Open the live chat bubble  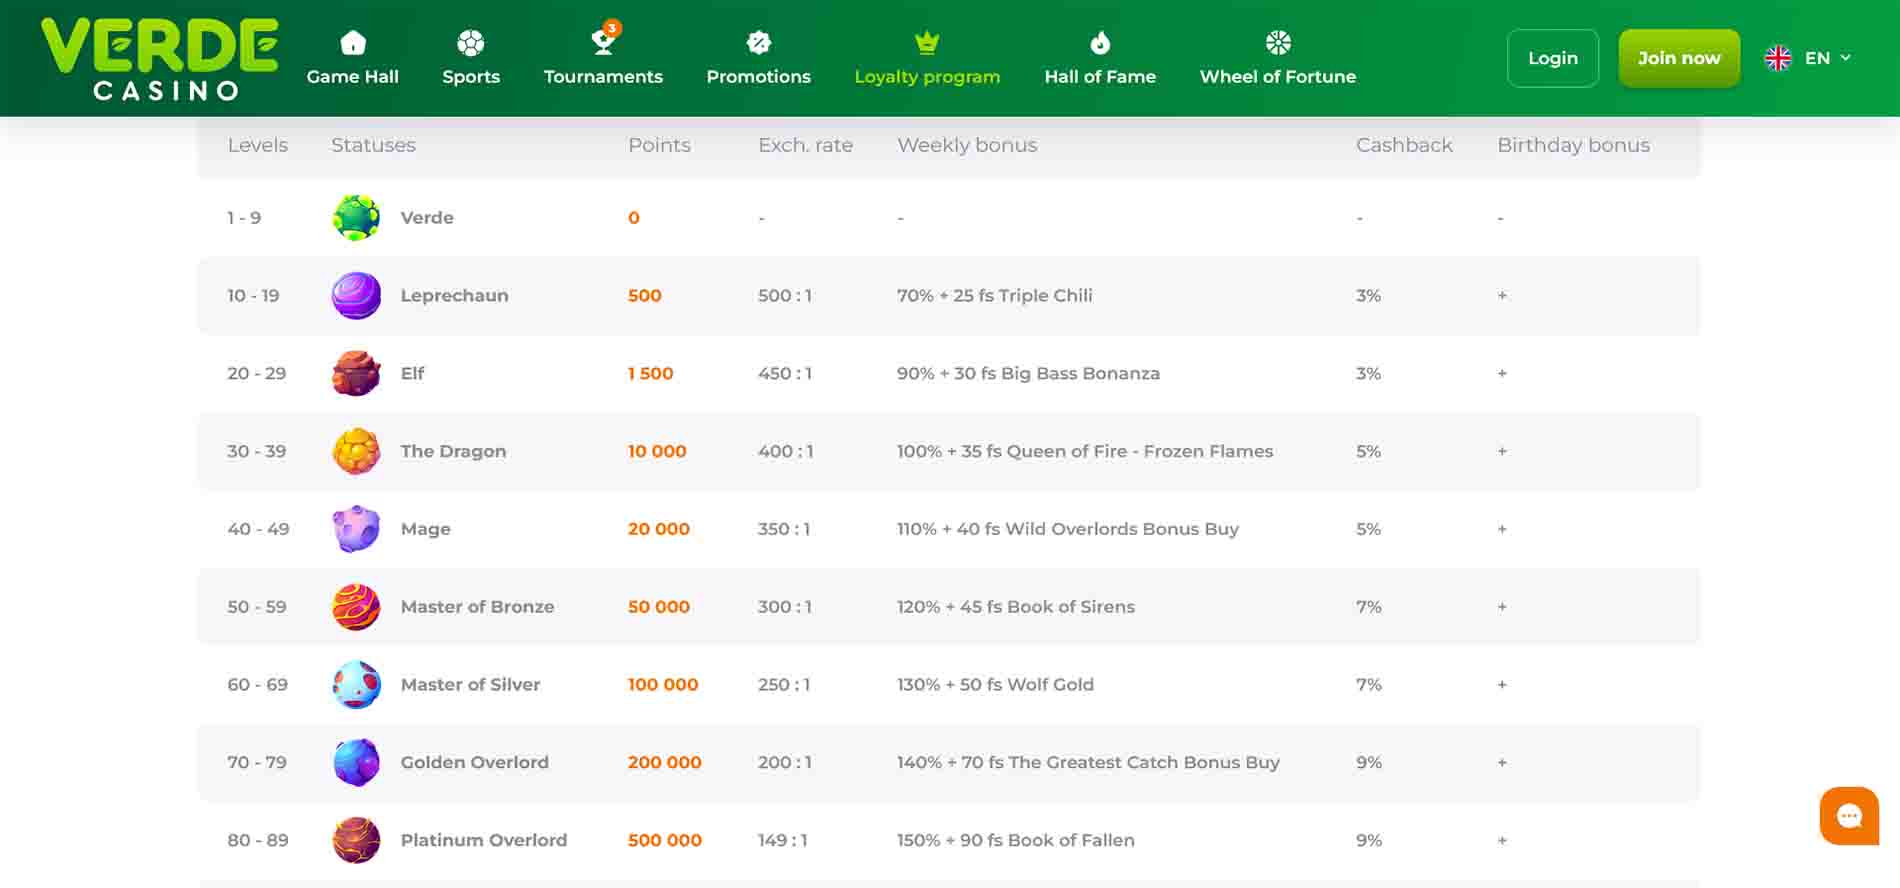(1849, 816)
